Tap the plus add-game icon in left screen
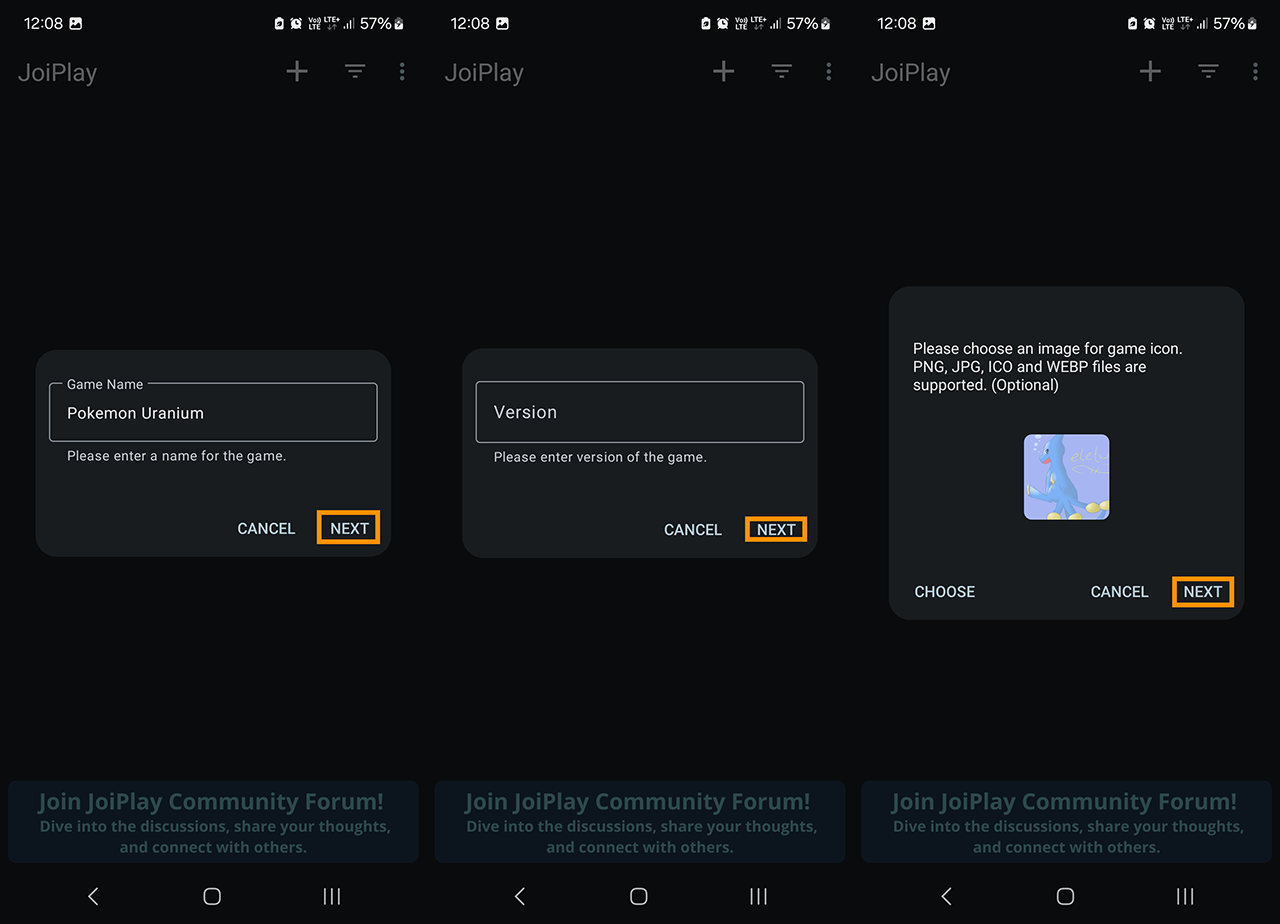The width and height of the screenshot is (1280, 924). tap(297, 71)
